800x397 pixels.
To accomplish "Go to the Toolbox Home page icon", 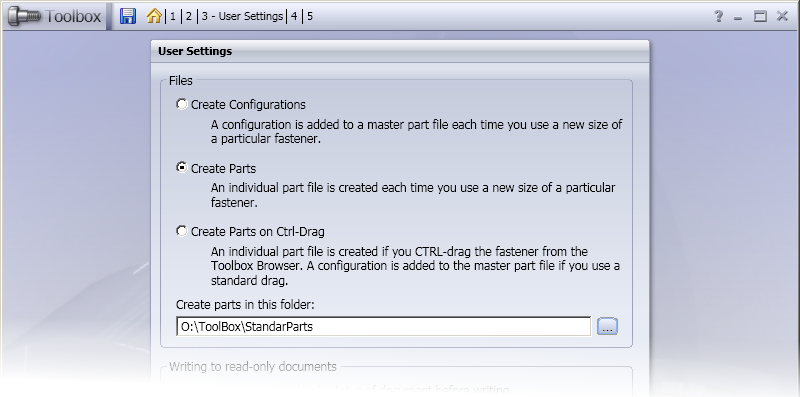I will (x=154, y=16).
